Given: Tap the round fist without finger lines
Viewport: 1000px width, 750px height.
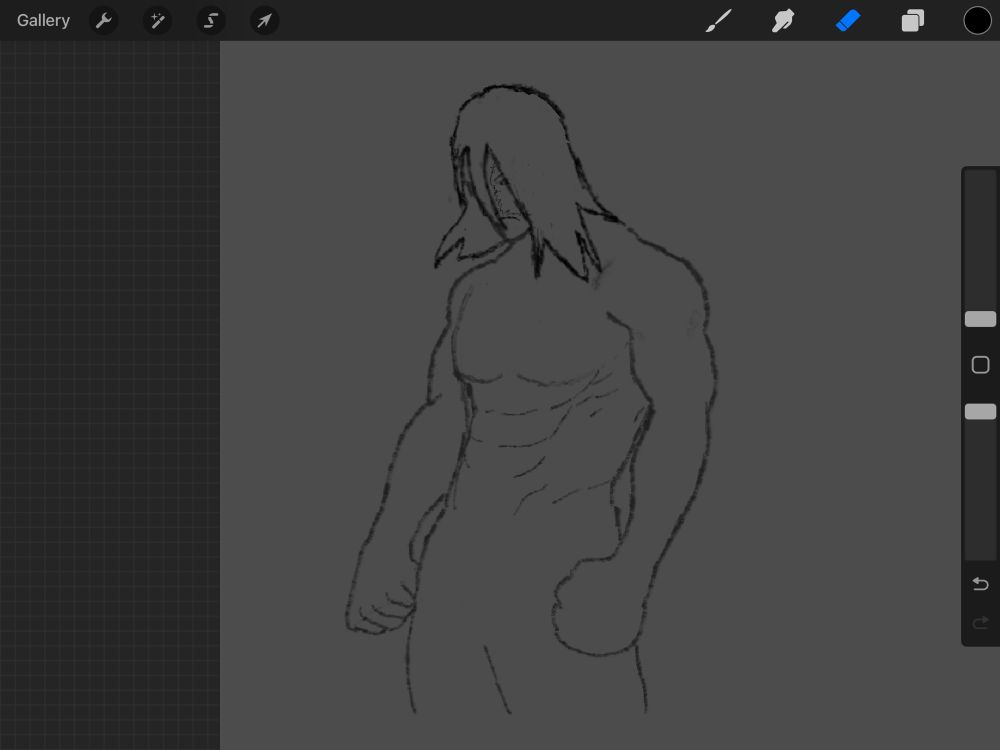Looking at the screenshot, I should point(595,610).
